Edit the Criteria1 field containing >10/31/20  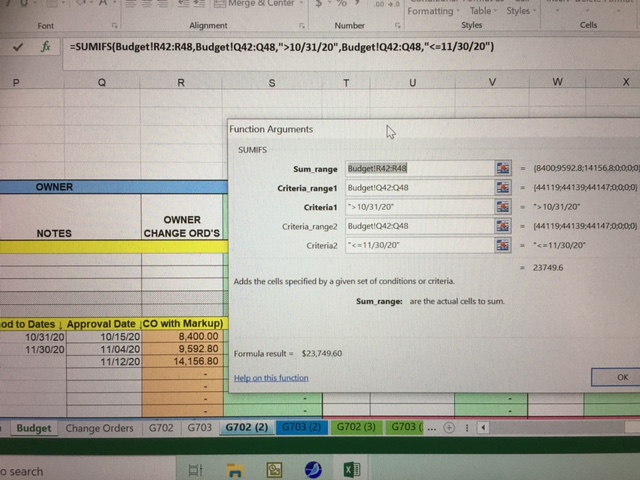click(x=420, y=207)
